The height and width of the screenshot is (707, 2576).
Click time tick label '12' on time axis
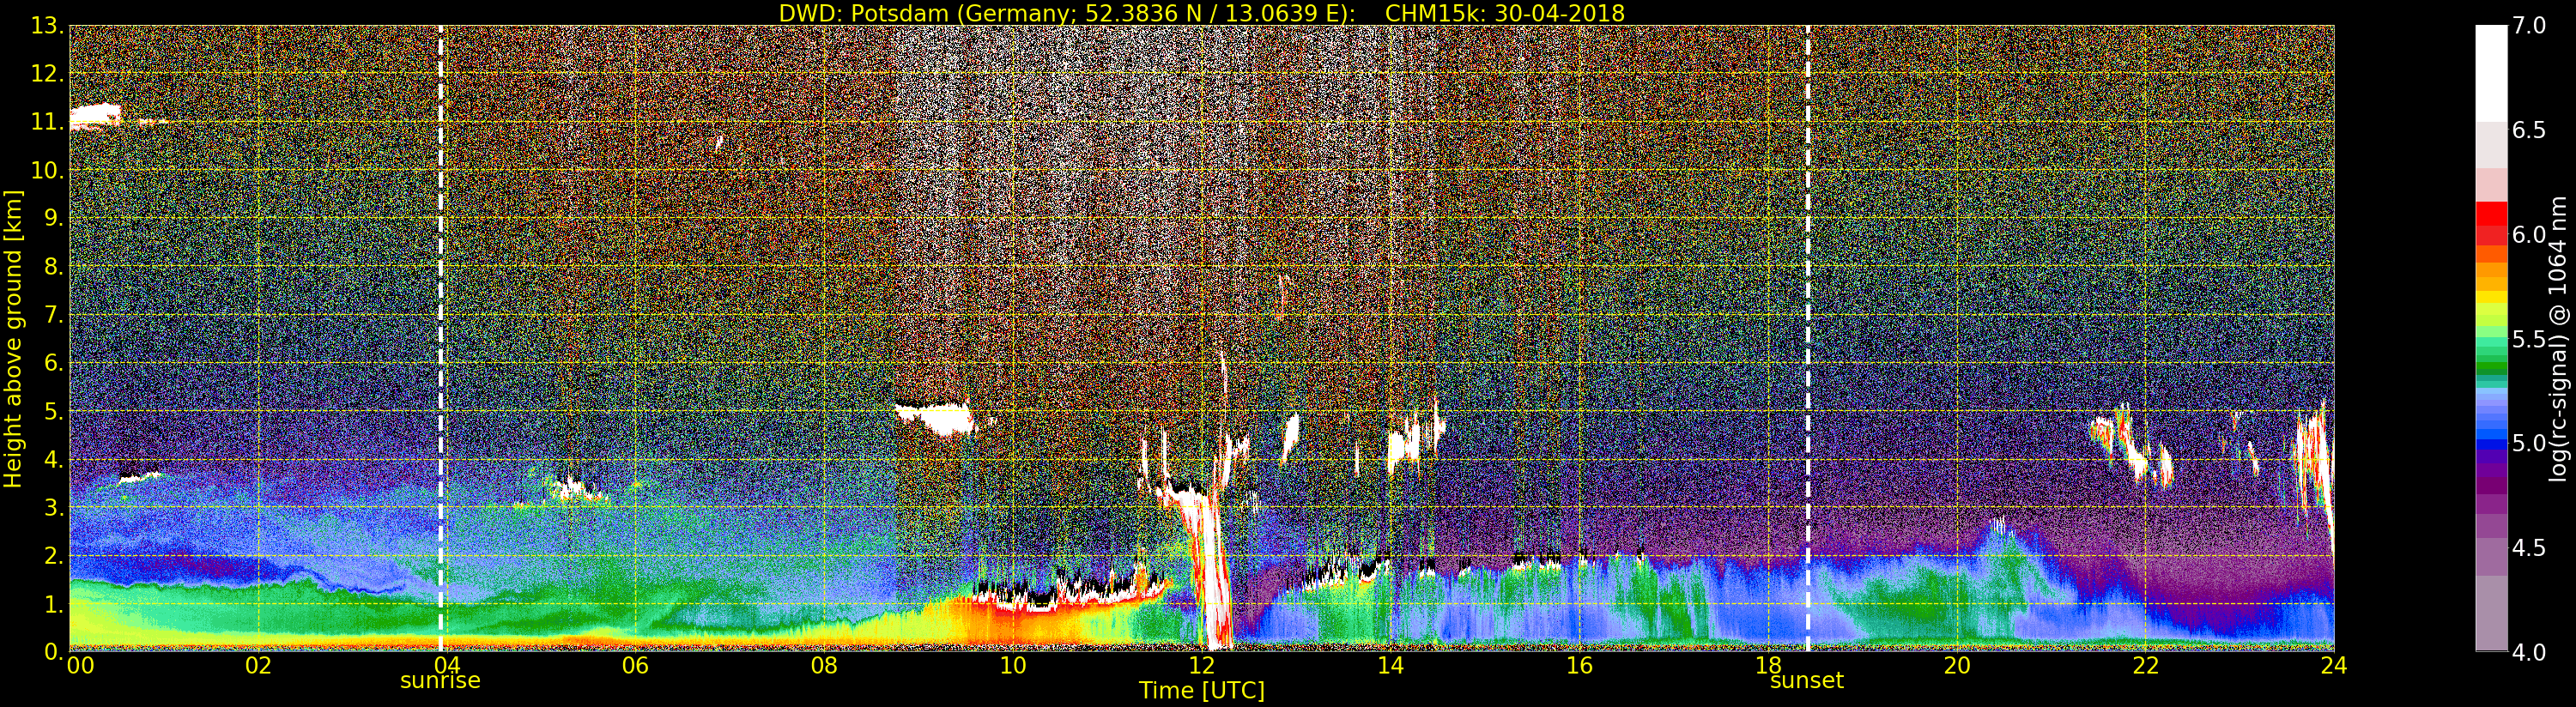[1201, 665]
